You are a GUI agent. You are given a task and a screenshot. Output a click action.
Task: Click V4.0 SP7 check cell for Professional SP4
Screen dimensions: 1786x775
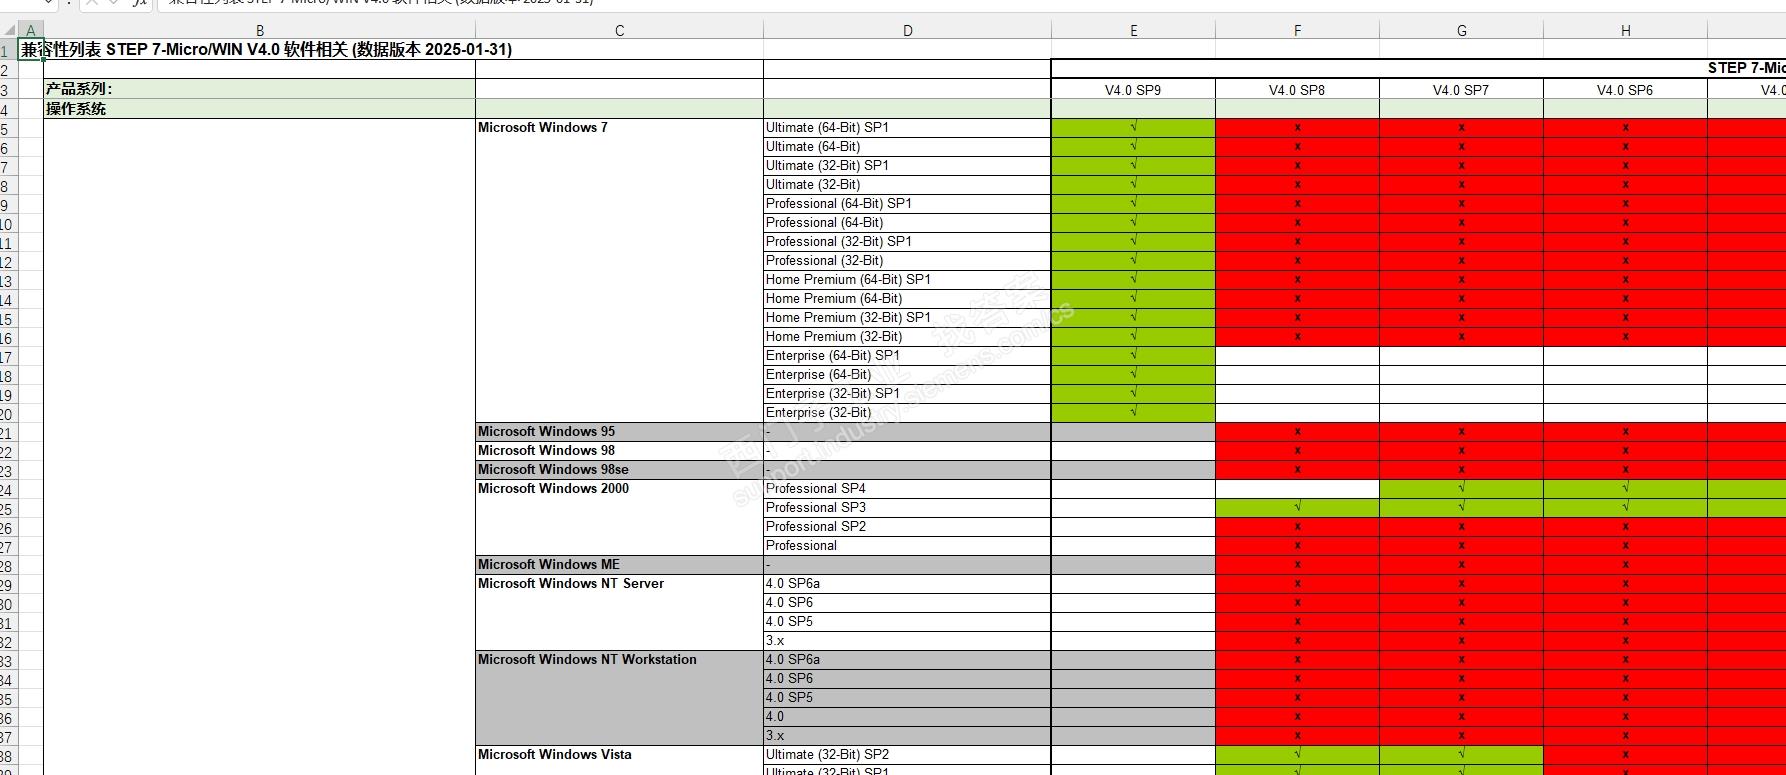(x=1462, y=489)
